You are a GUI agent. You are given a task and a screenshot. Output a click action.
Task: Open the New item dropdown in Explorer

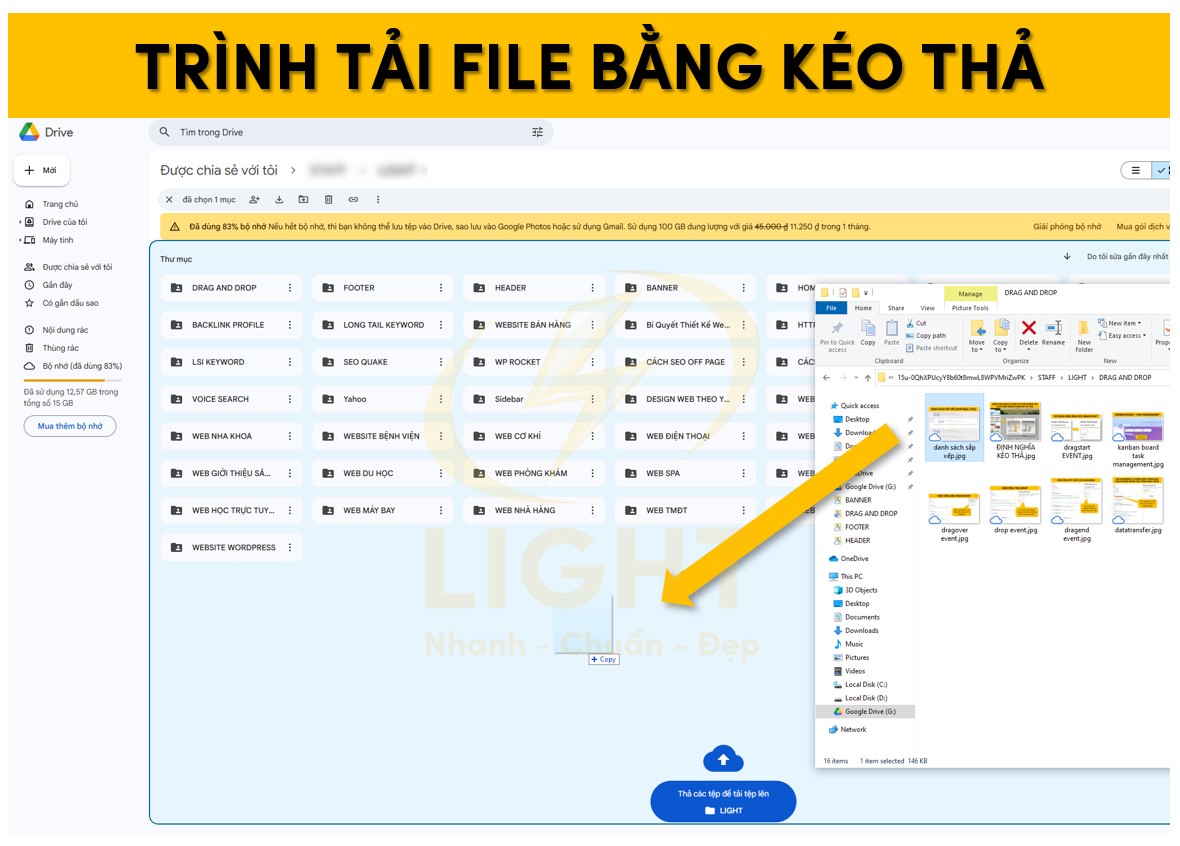(x=1120, y=324)
